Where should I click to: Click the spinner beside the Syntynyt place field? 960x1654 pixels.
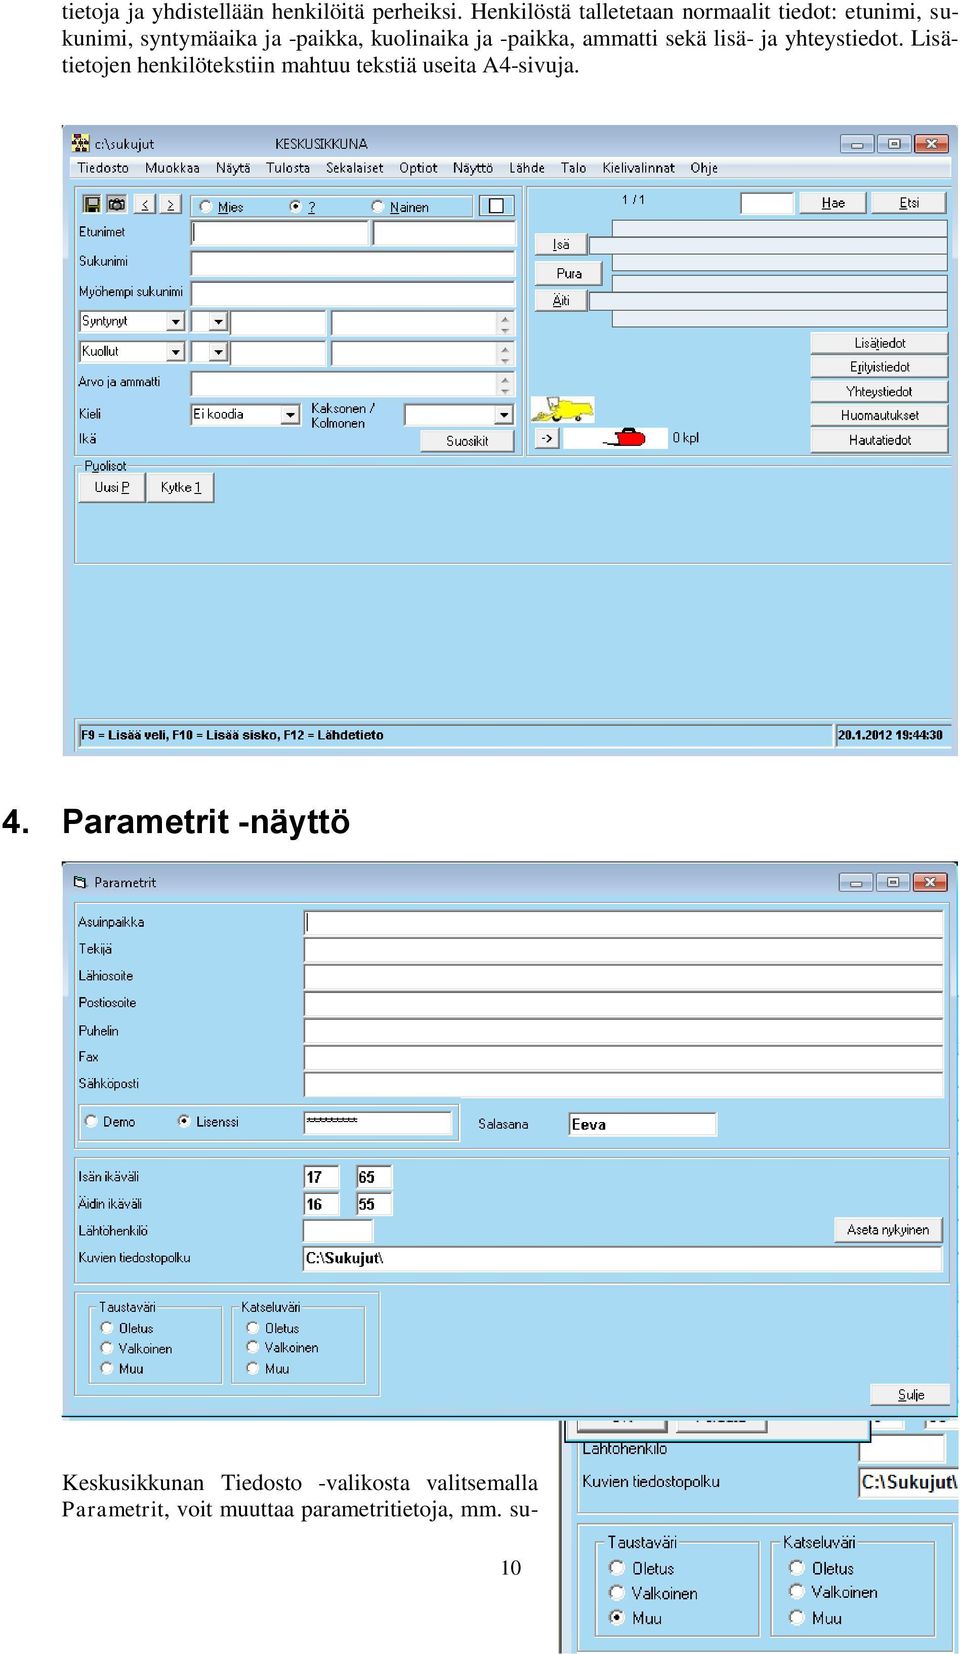point(505,323)
